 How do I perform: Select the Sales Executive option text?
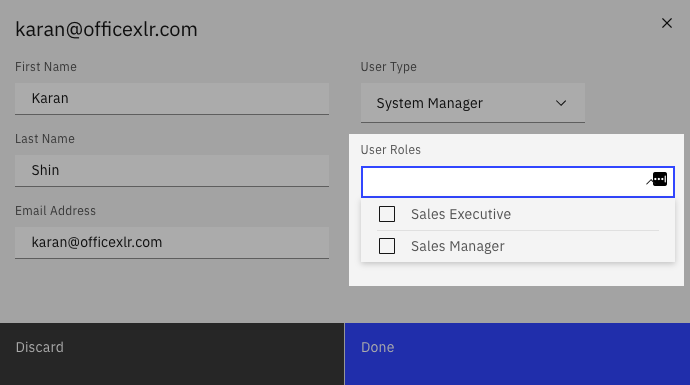pos(461,214)
